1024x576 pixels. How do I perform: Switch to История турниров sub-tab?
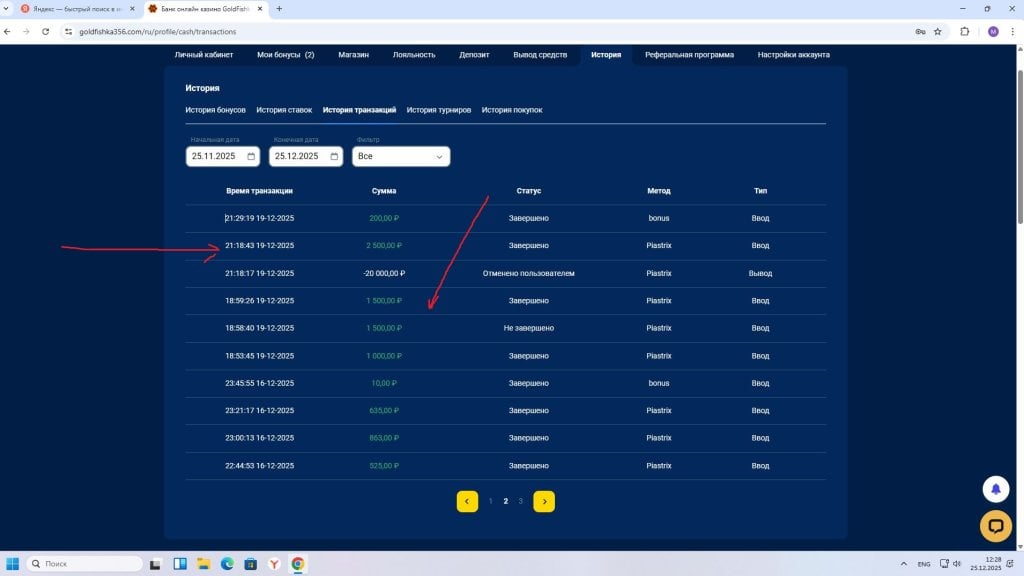pos(439,110)
